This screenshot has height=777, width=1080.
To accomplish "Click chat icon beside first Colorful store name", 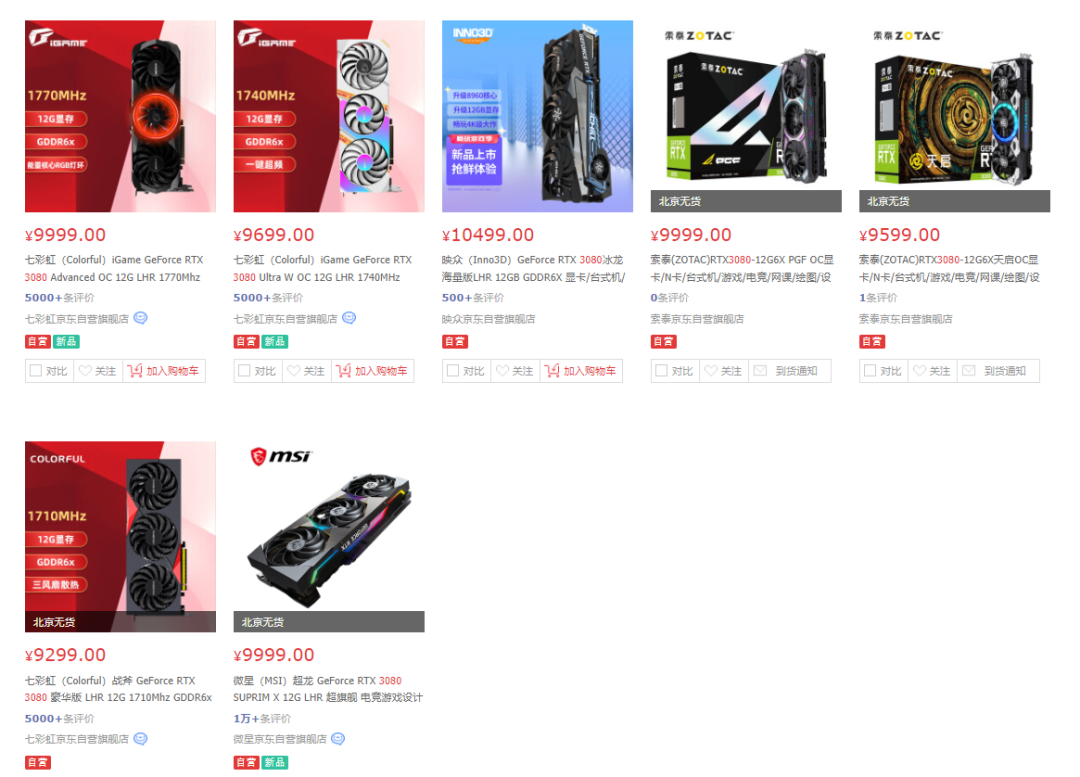I will point(141,318).
